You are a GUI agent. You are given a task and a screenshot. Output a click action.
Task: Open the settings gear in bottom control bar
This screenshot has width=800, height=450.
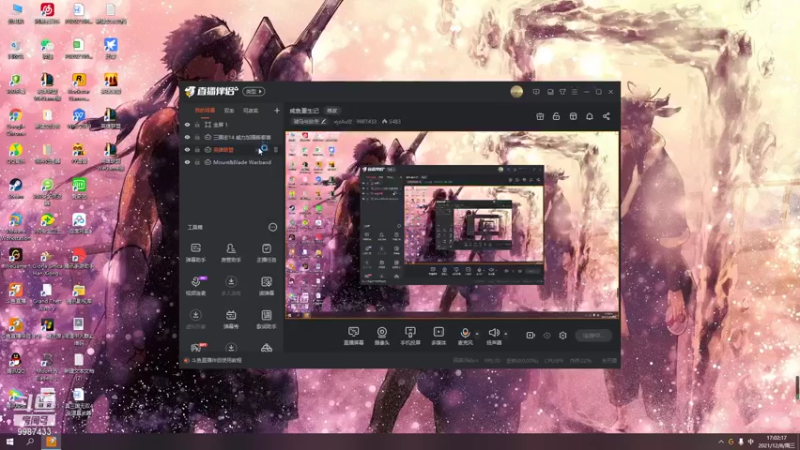coord(563,335)
